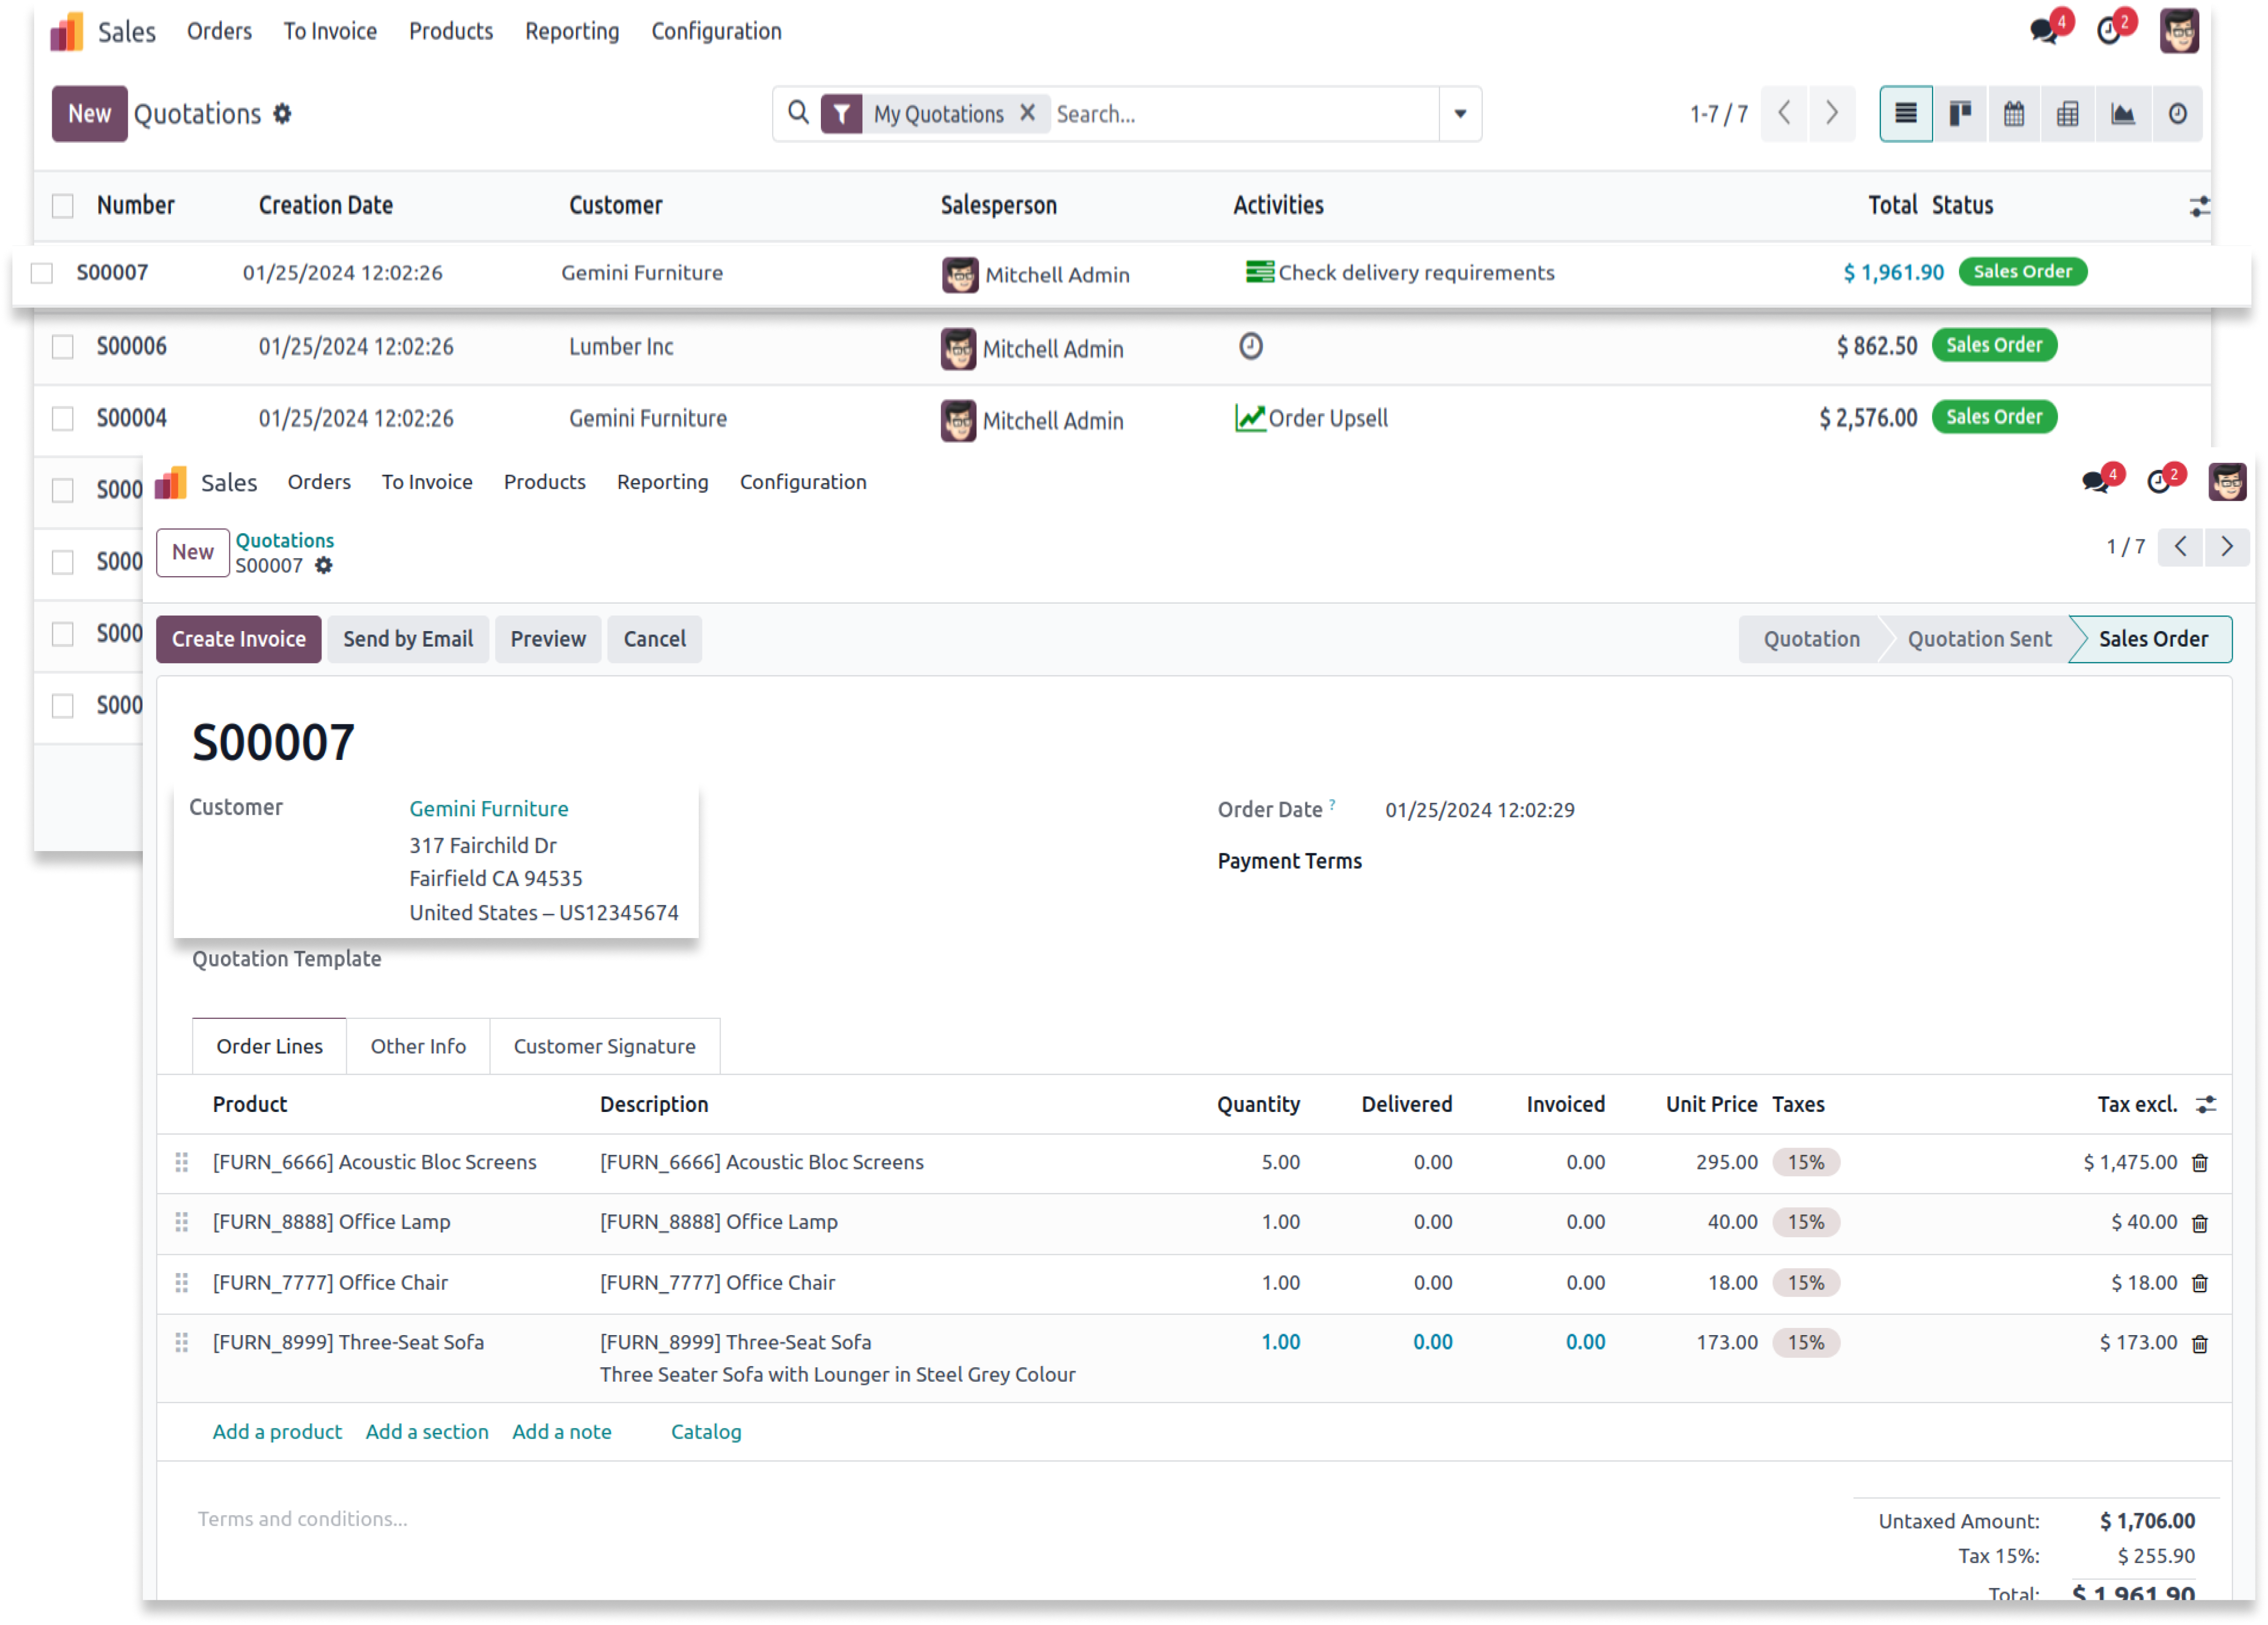Viewport: 2268px width, 1625px height.
Task: Switch to Other Info tab
Action: pos(418,1046)
